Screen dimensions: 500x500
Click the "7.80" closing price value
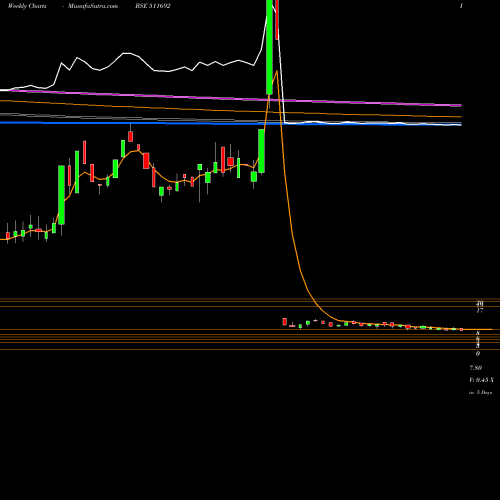476,368
